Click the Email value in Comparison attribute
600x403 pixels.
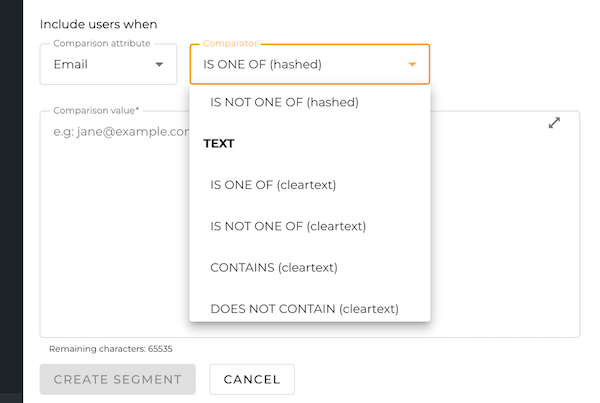[71, 65]
